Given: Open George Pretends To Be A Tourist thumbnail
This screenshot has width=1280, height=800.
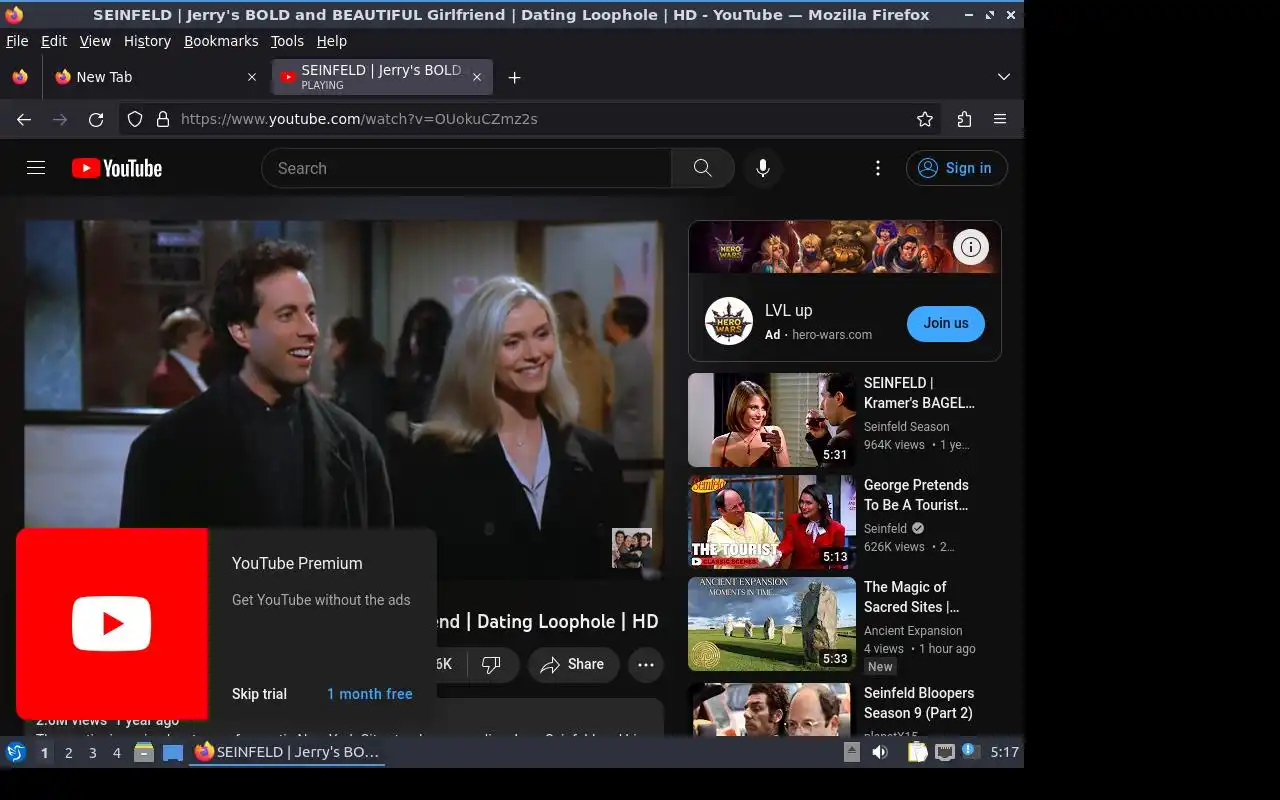Looking at the screenshot, I should (x=772, y=522).
